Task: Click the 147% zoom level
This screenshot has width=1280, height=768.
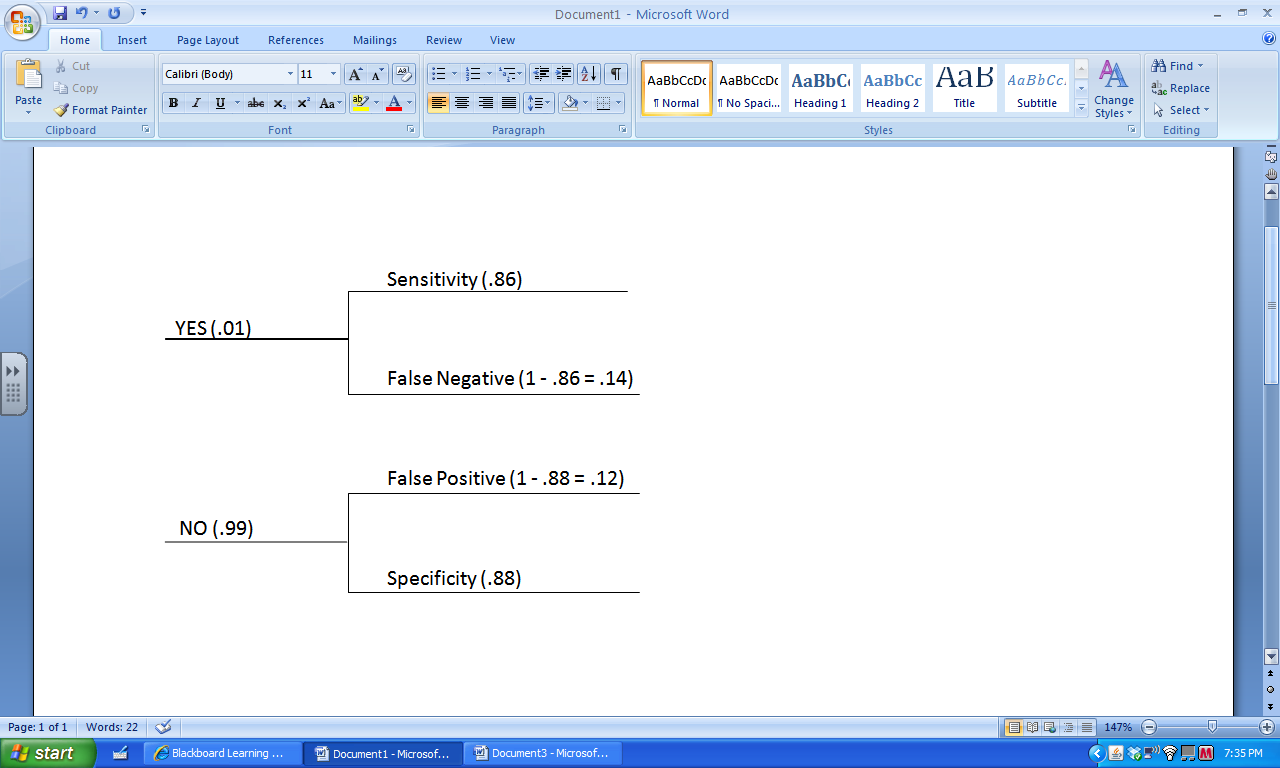Action: (1118, 727)
